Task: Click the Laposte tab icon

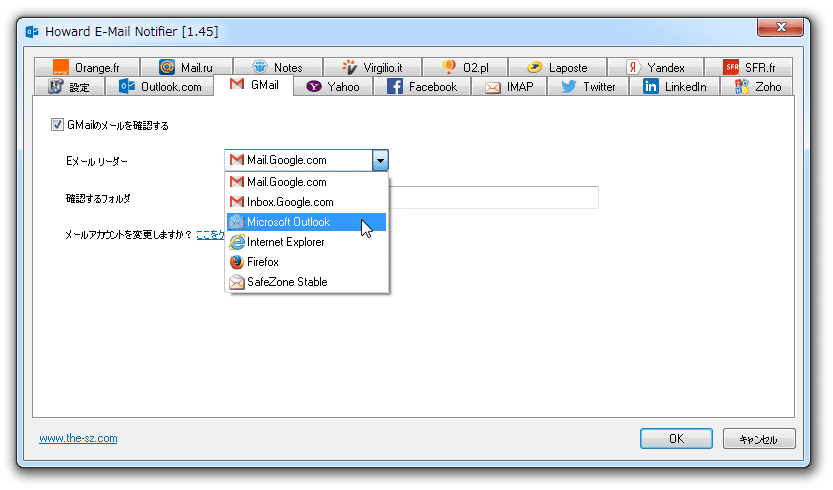Action: tap(534, 67)
